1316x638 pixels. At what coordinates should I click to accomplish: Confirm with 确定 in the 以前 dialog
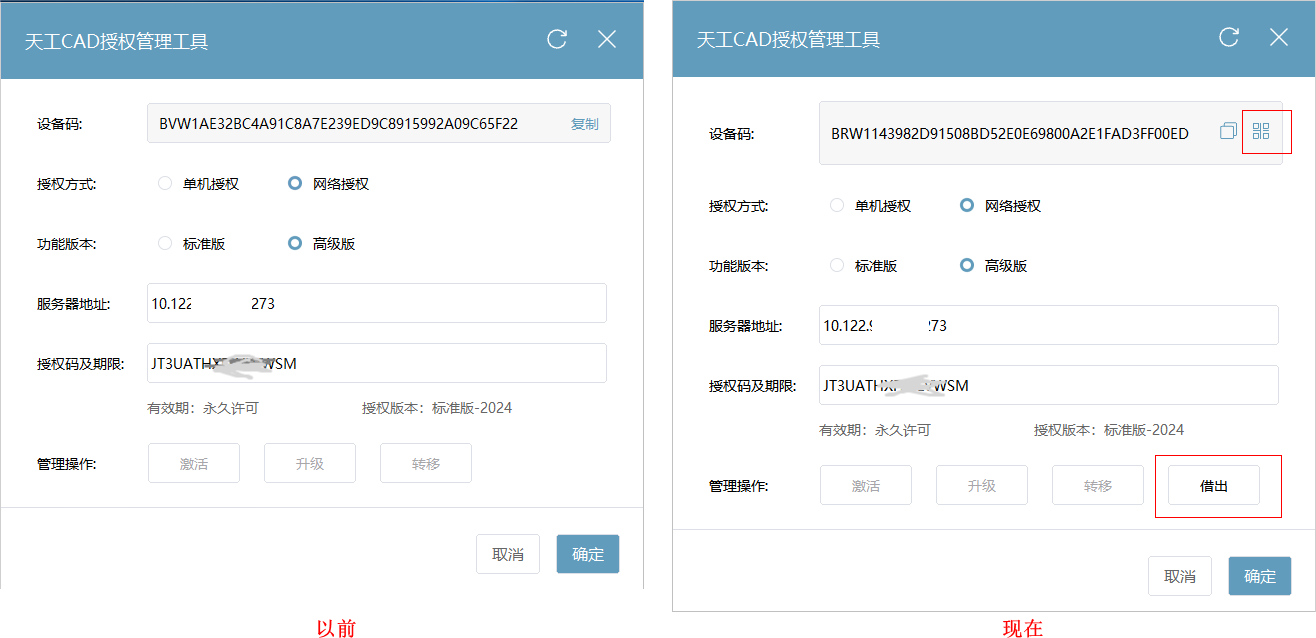588,554
